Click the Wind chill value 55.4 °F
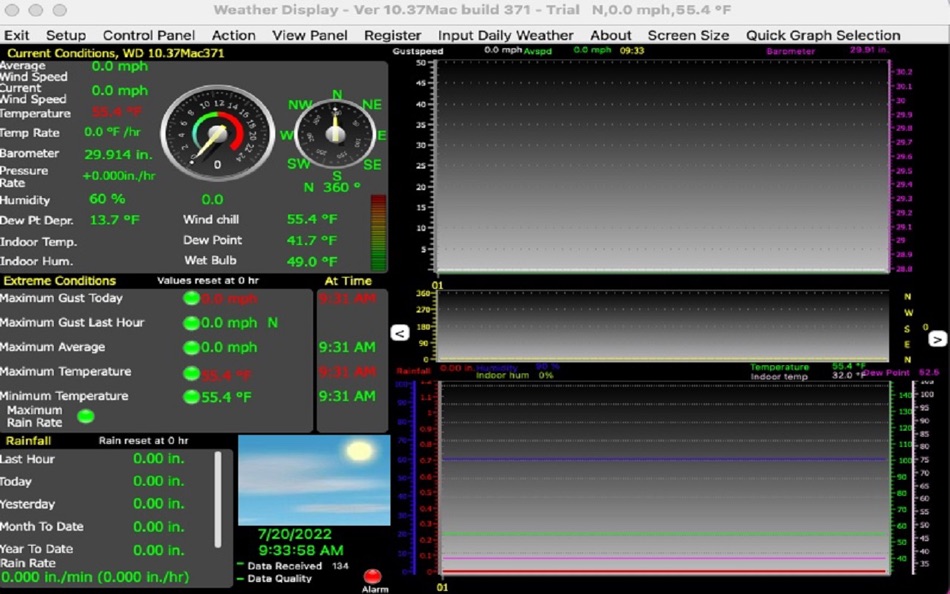Viewport: 950px width, 594px height. [x=311, y=219]
